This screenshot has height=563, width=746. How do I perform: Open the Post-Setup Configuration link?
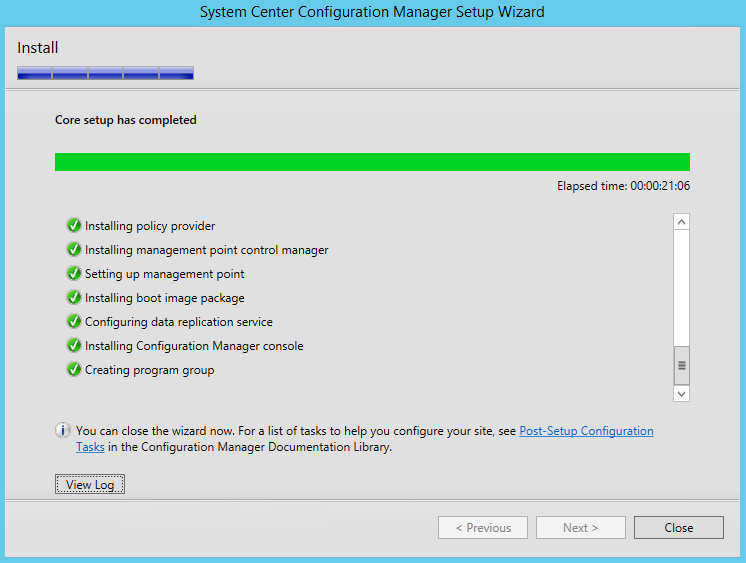coord(586,431)
